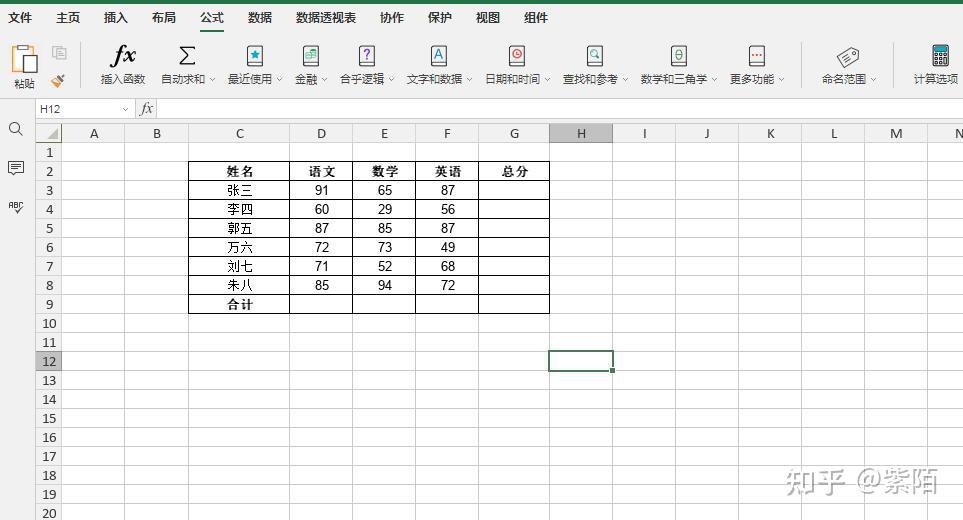This screenshot has height=520, width=963.
Task: Select column H header
Action: coord(581,133)
